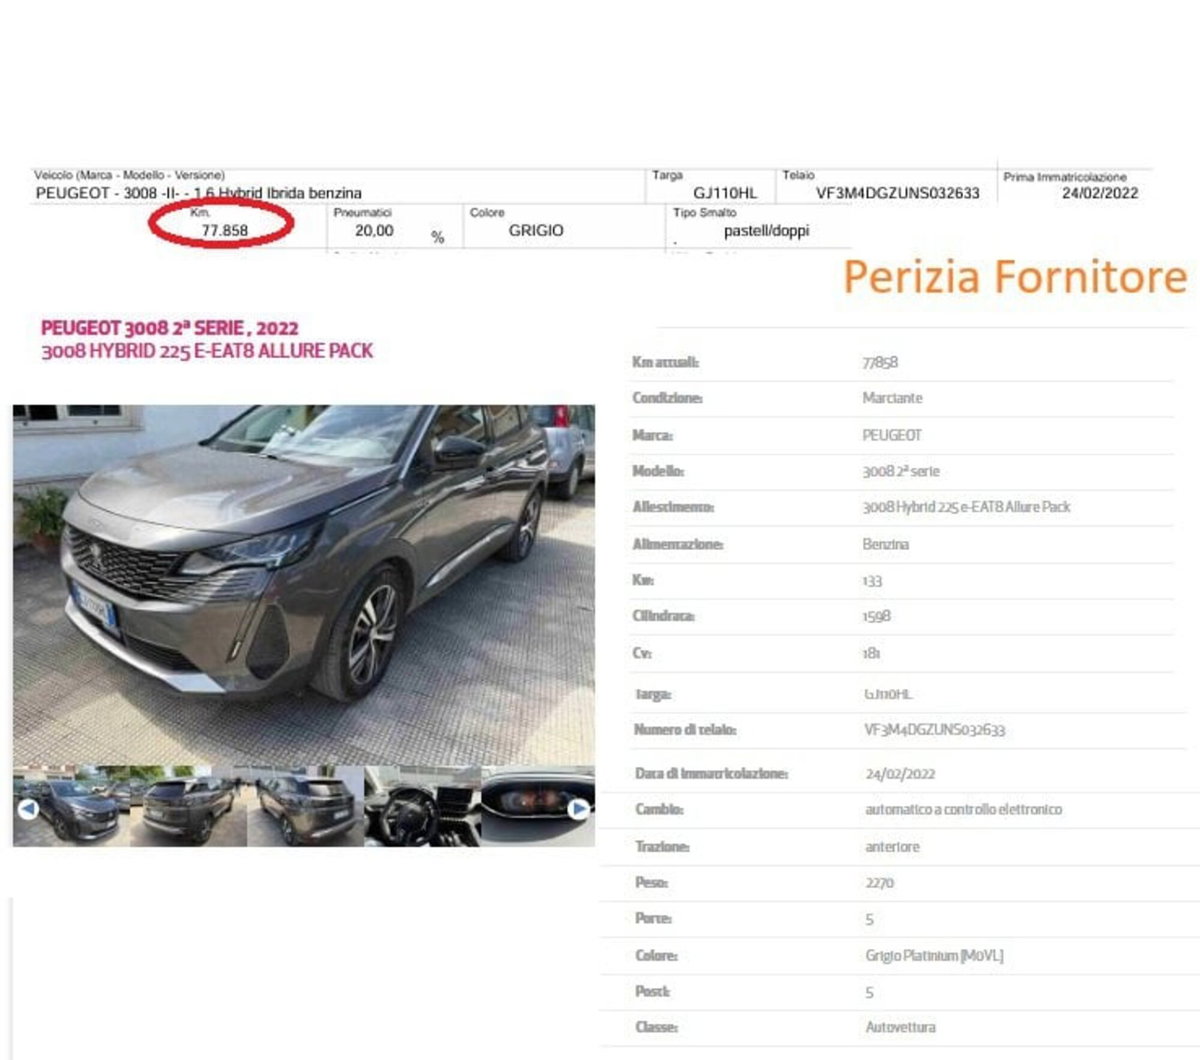Click the 'Cilindrata:' label

click(x=663, y=617)
